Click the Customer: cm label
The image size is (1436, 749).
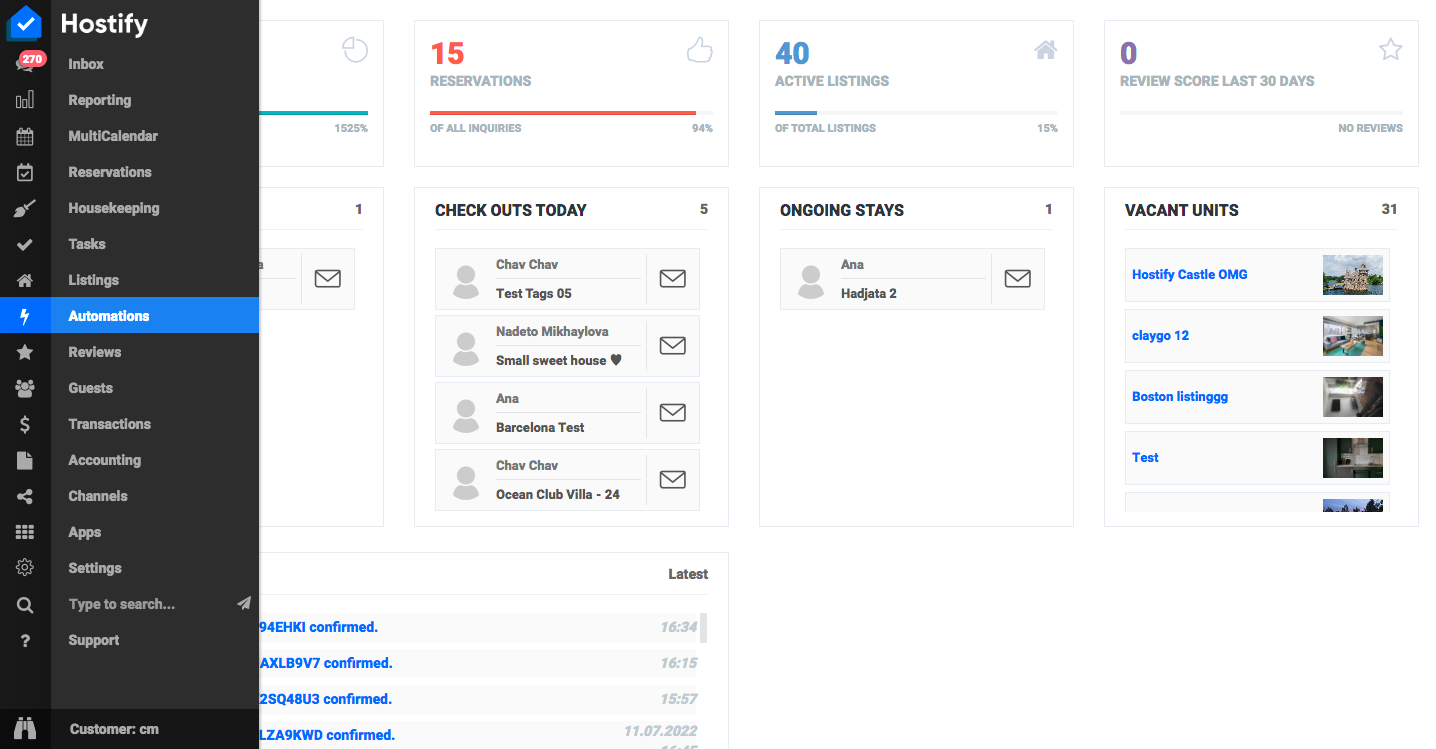point(114,729)
